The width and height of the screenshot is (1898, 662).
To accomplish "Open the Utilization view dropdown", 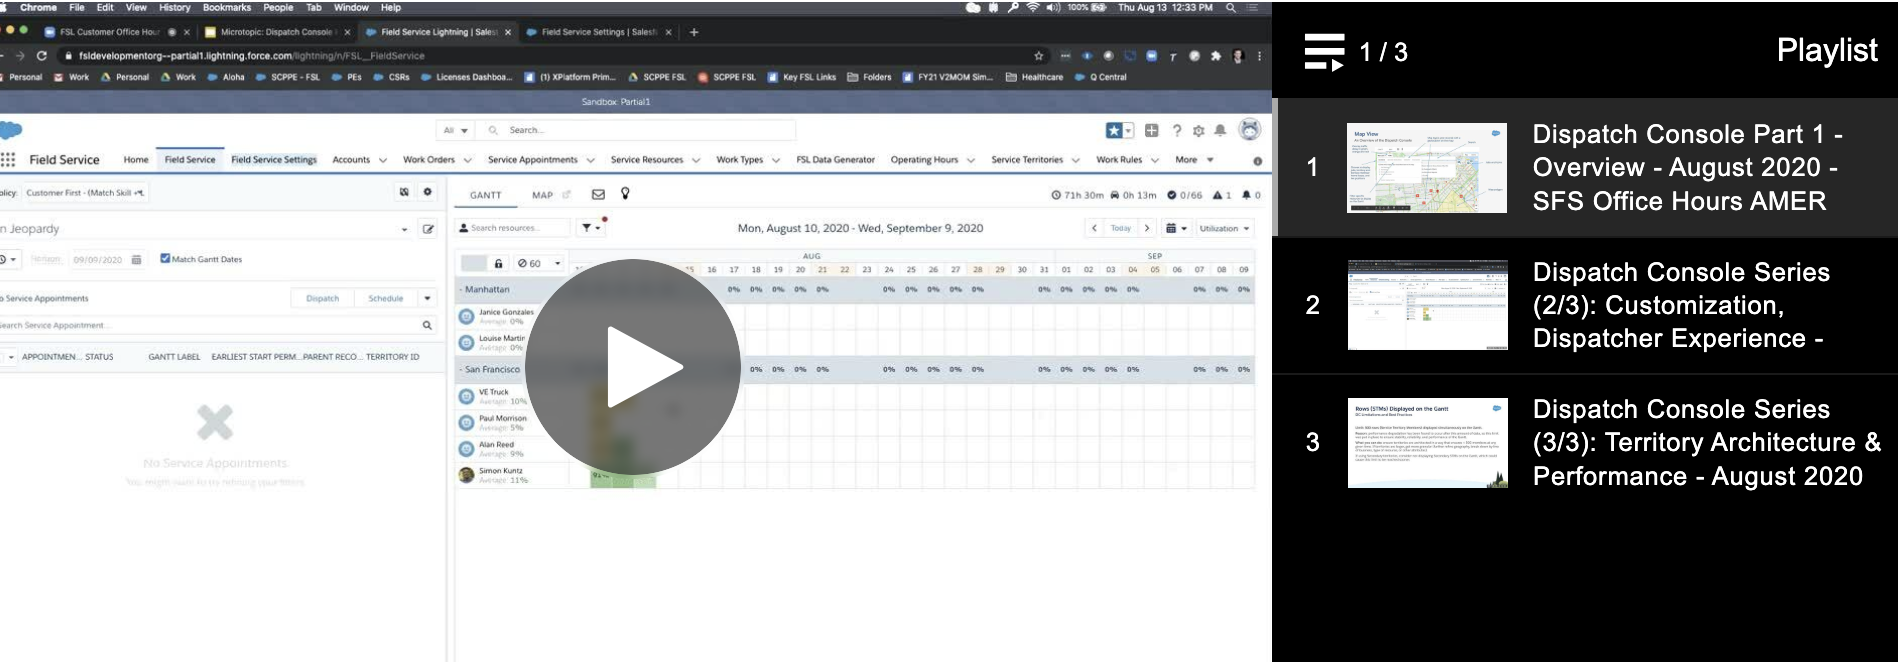I will [x=1224, y=229].
